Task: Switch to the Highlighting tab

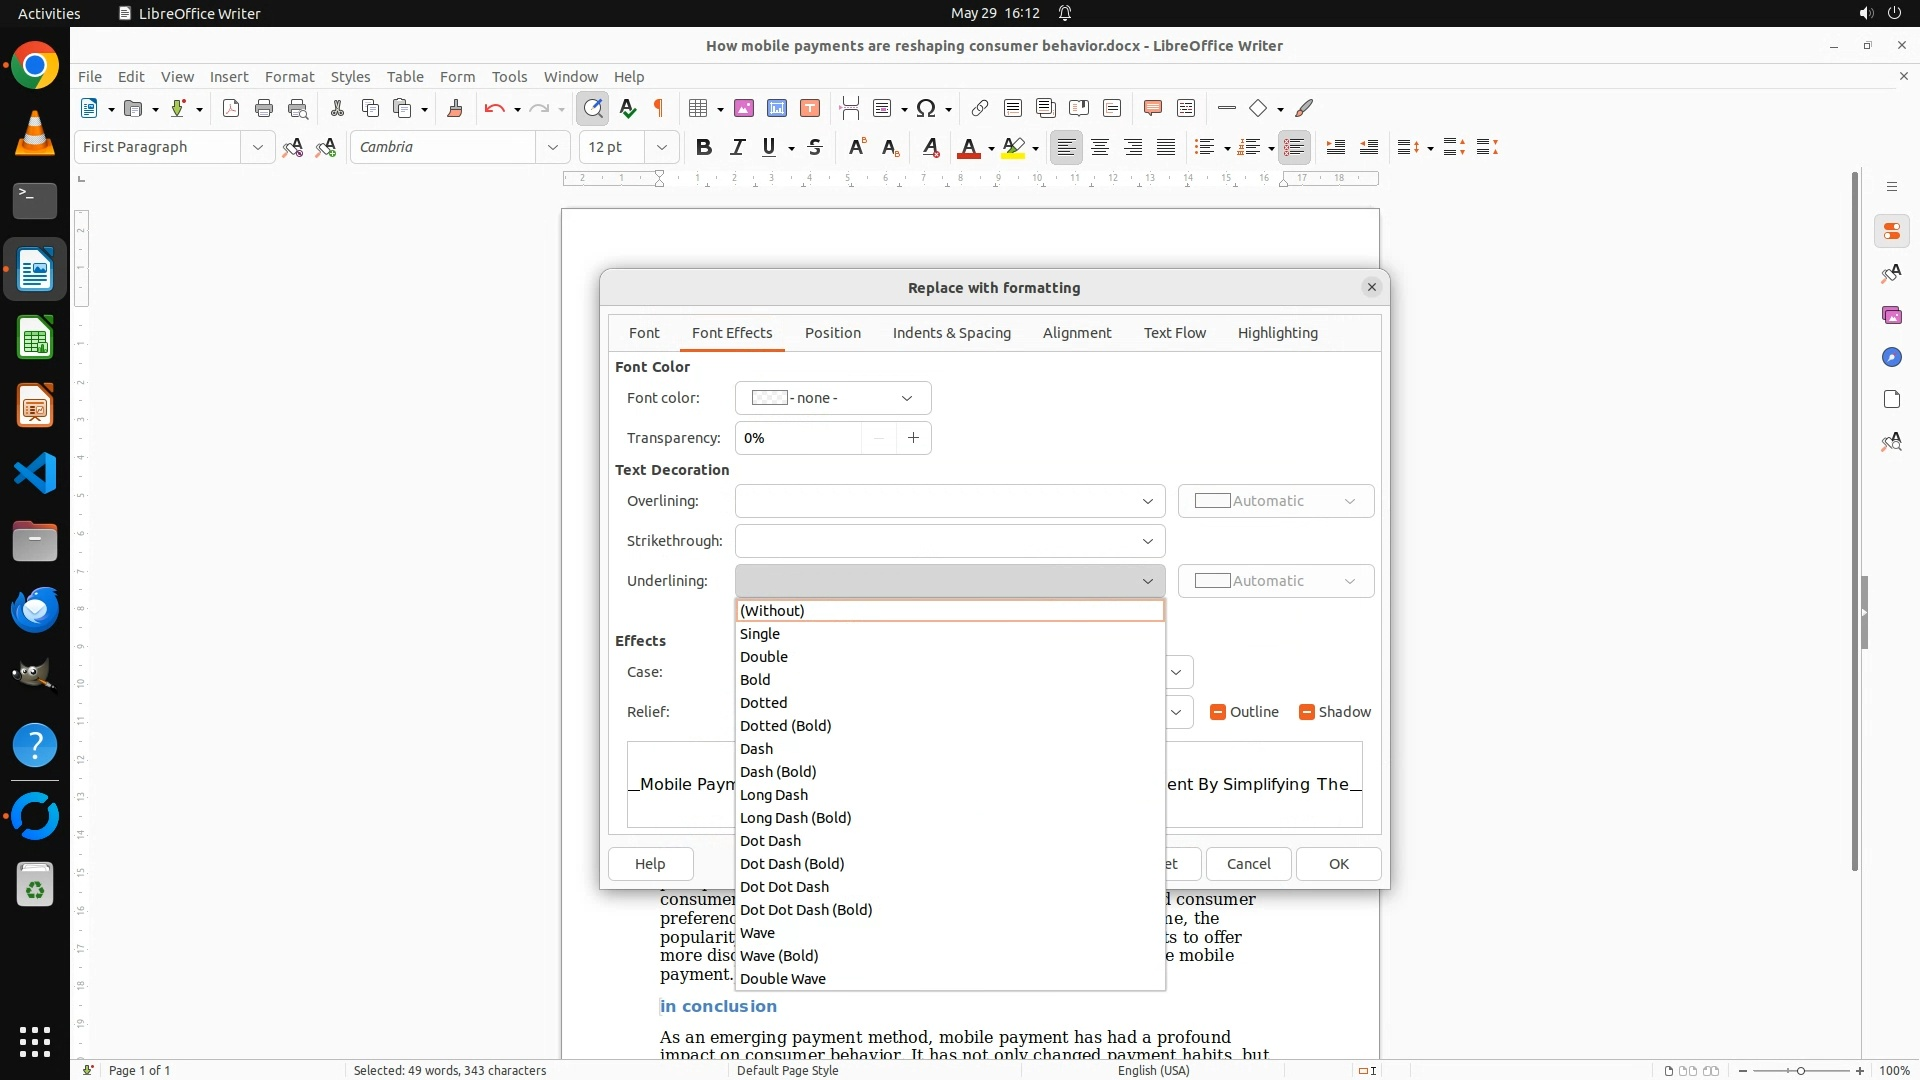Action: click(1277, 333)
